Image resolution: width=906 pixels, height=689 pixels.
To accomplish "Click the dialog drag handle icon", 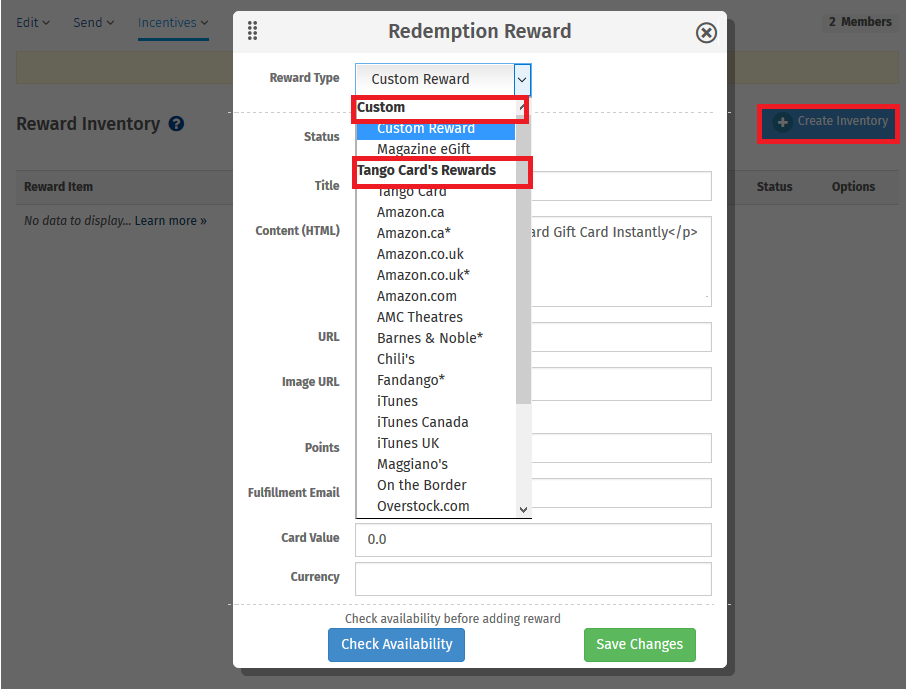I will click(252, 31).
